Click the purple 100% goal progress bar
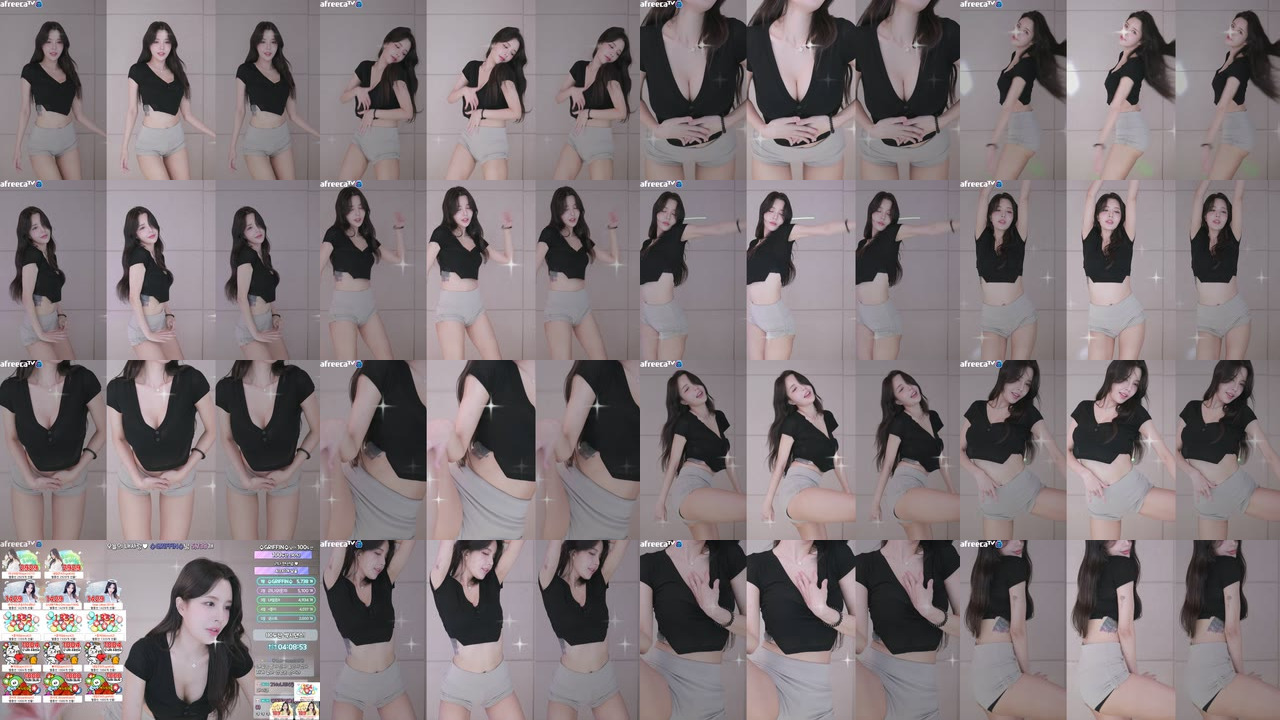 (x=283, y=555)
